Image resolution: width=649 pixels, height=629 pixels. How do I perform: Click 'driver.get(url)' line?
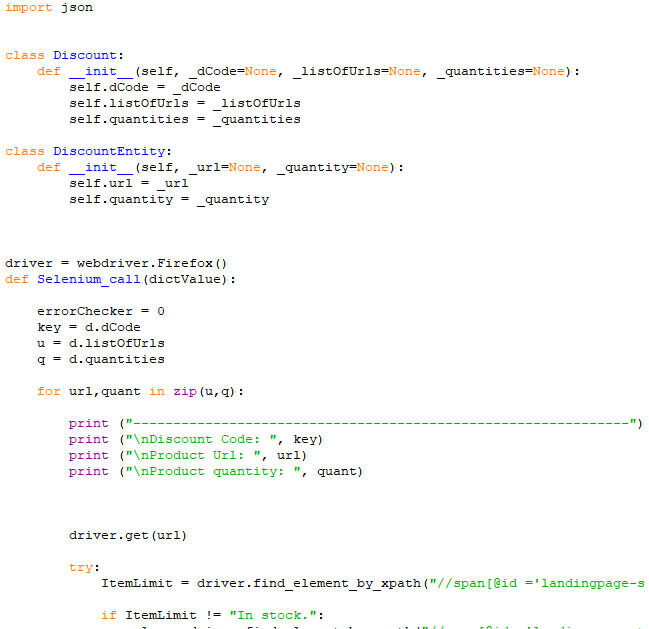(128, 535)
